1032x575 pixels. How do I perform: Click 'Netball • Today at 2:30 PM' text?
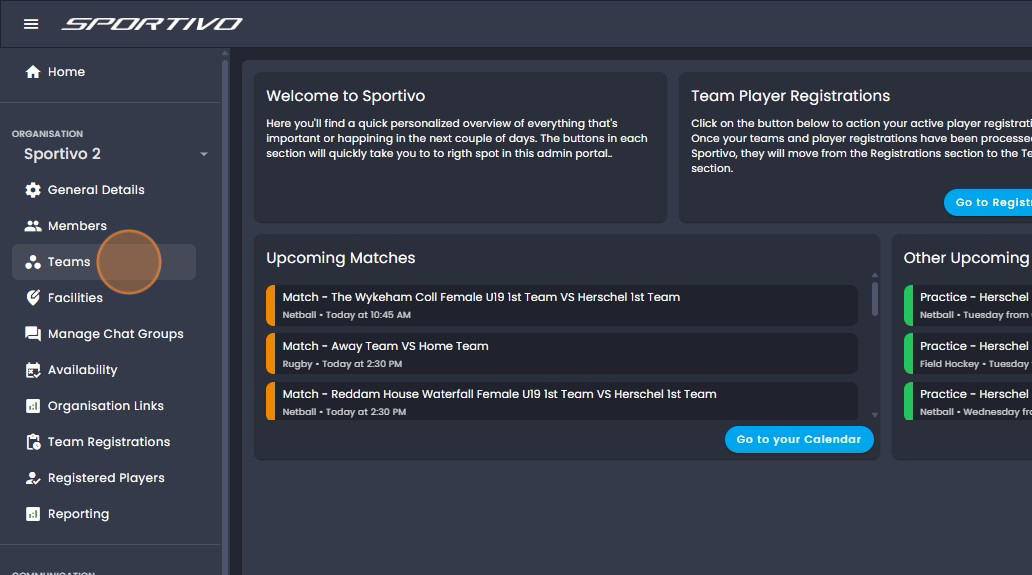click(344, 412)
